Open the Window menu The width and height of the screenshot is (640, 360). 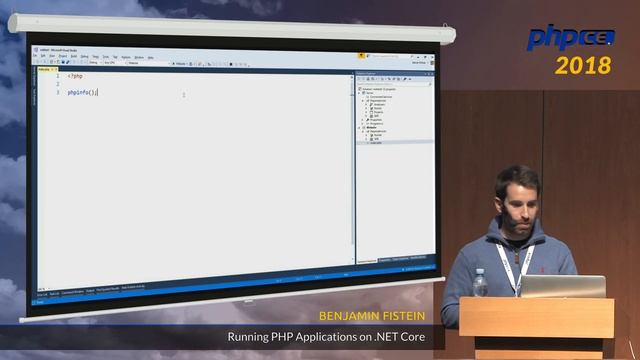coord(139,57)
